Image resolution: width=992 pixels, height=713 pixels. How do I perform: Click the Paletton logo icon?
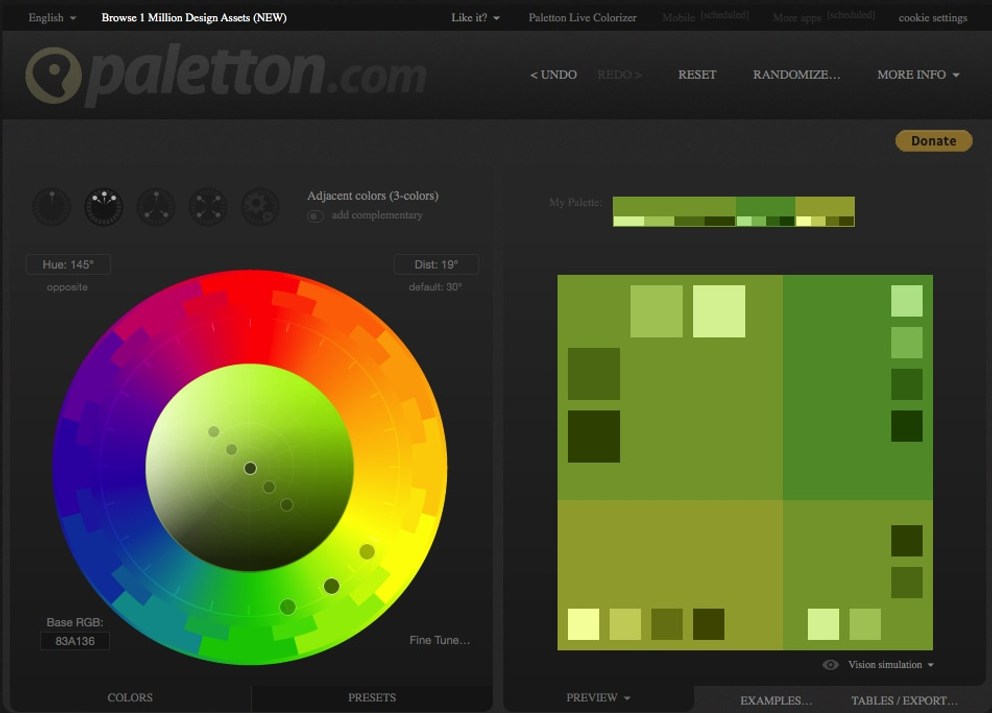tap(54, 75)
